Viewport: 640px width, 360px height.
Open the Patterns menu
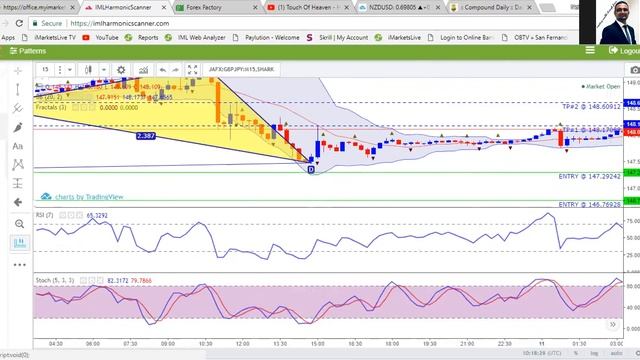[x=28, y=51]
